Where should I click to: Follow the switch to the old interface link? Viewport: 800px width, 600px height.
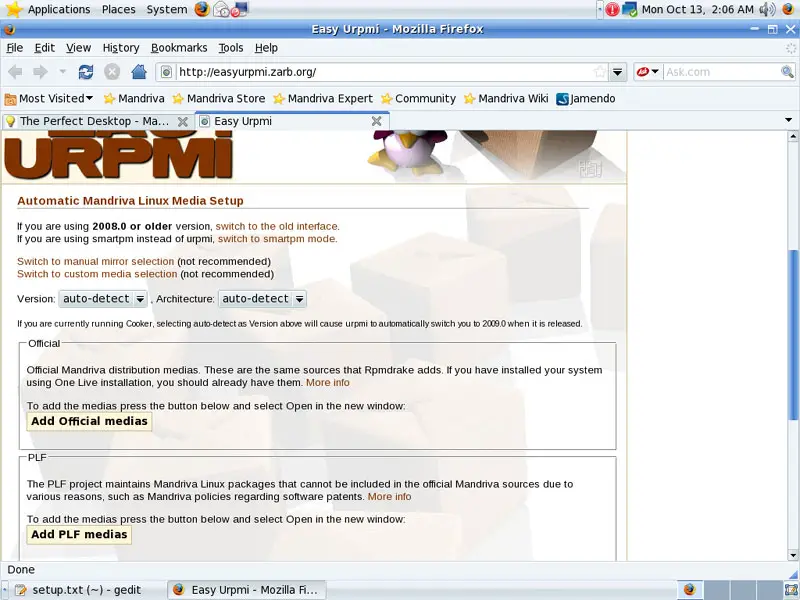tap(277, 226)
